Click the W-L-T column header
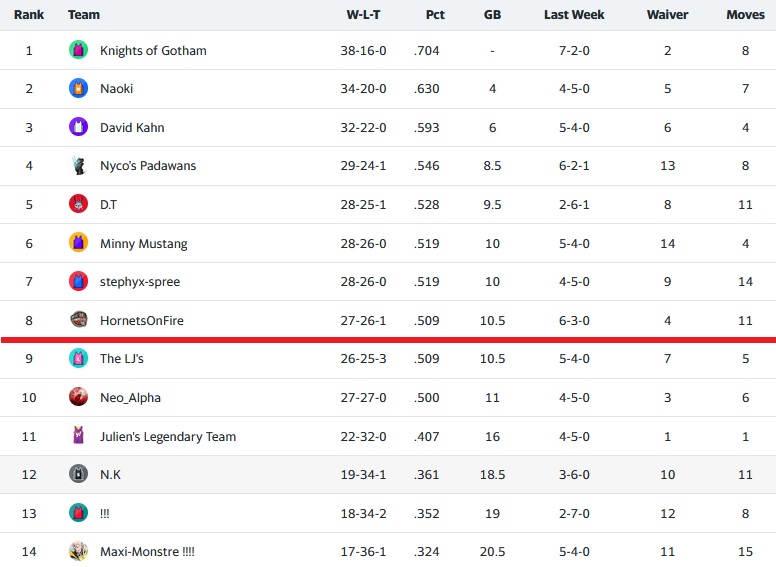 click(363, 15)
